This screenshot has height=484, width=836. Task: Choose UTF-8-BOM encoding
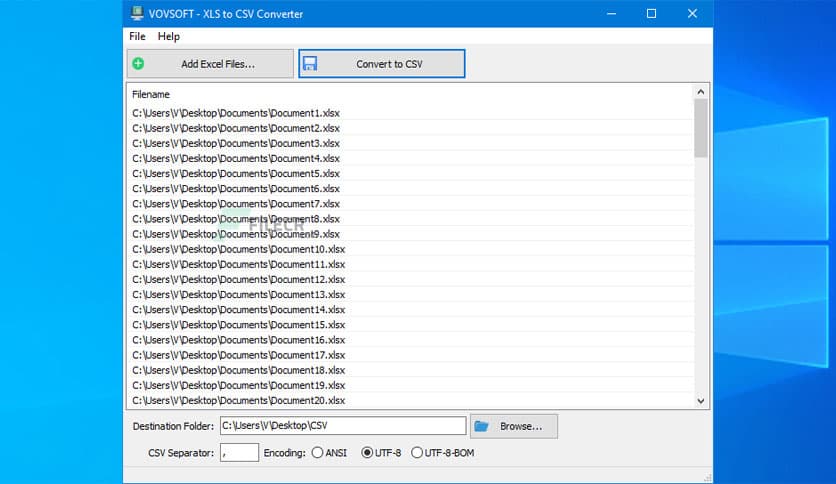(x=443, y=453)
